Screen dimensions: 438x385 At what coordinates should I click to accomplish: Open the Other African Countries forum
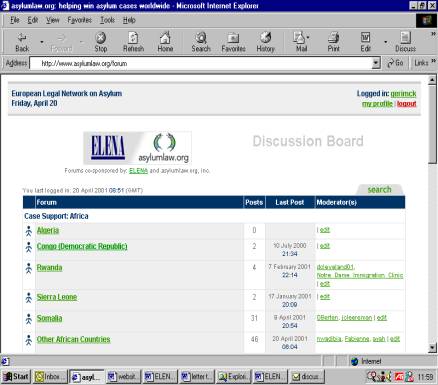(x=73, y=339)
